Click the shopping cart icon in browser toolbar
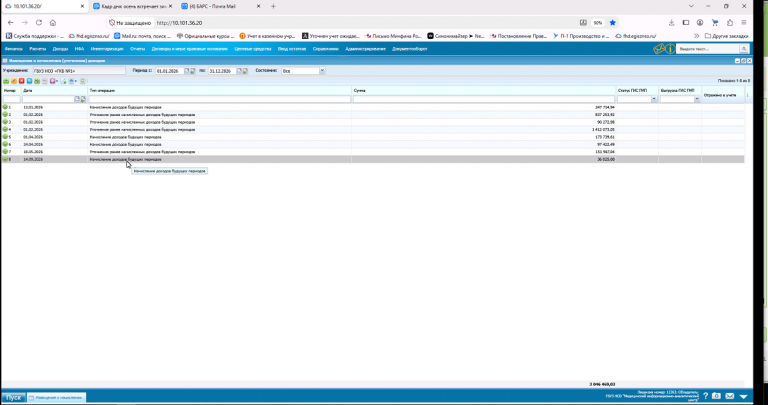 tap(715, 23)
